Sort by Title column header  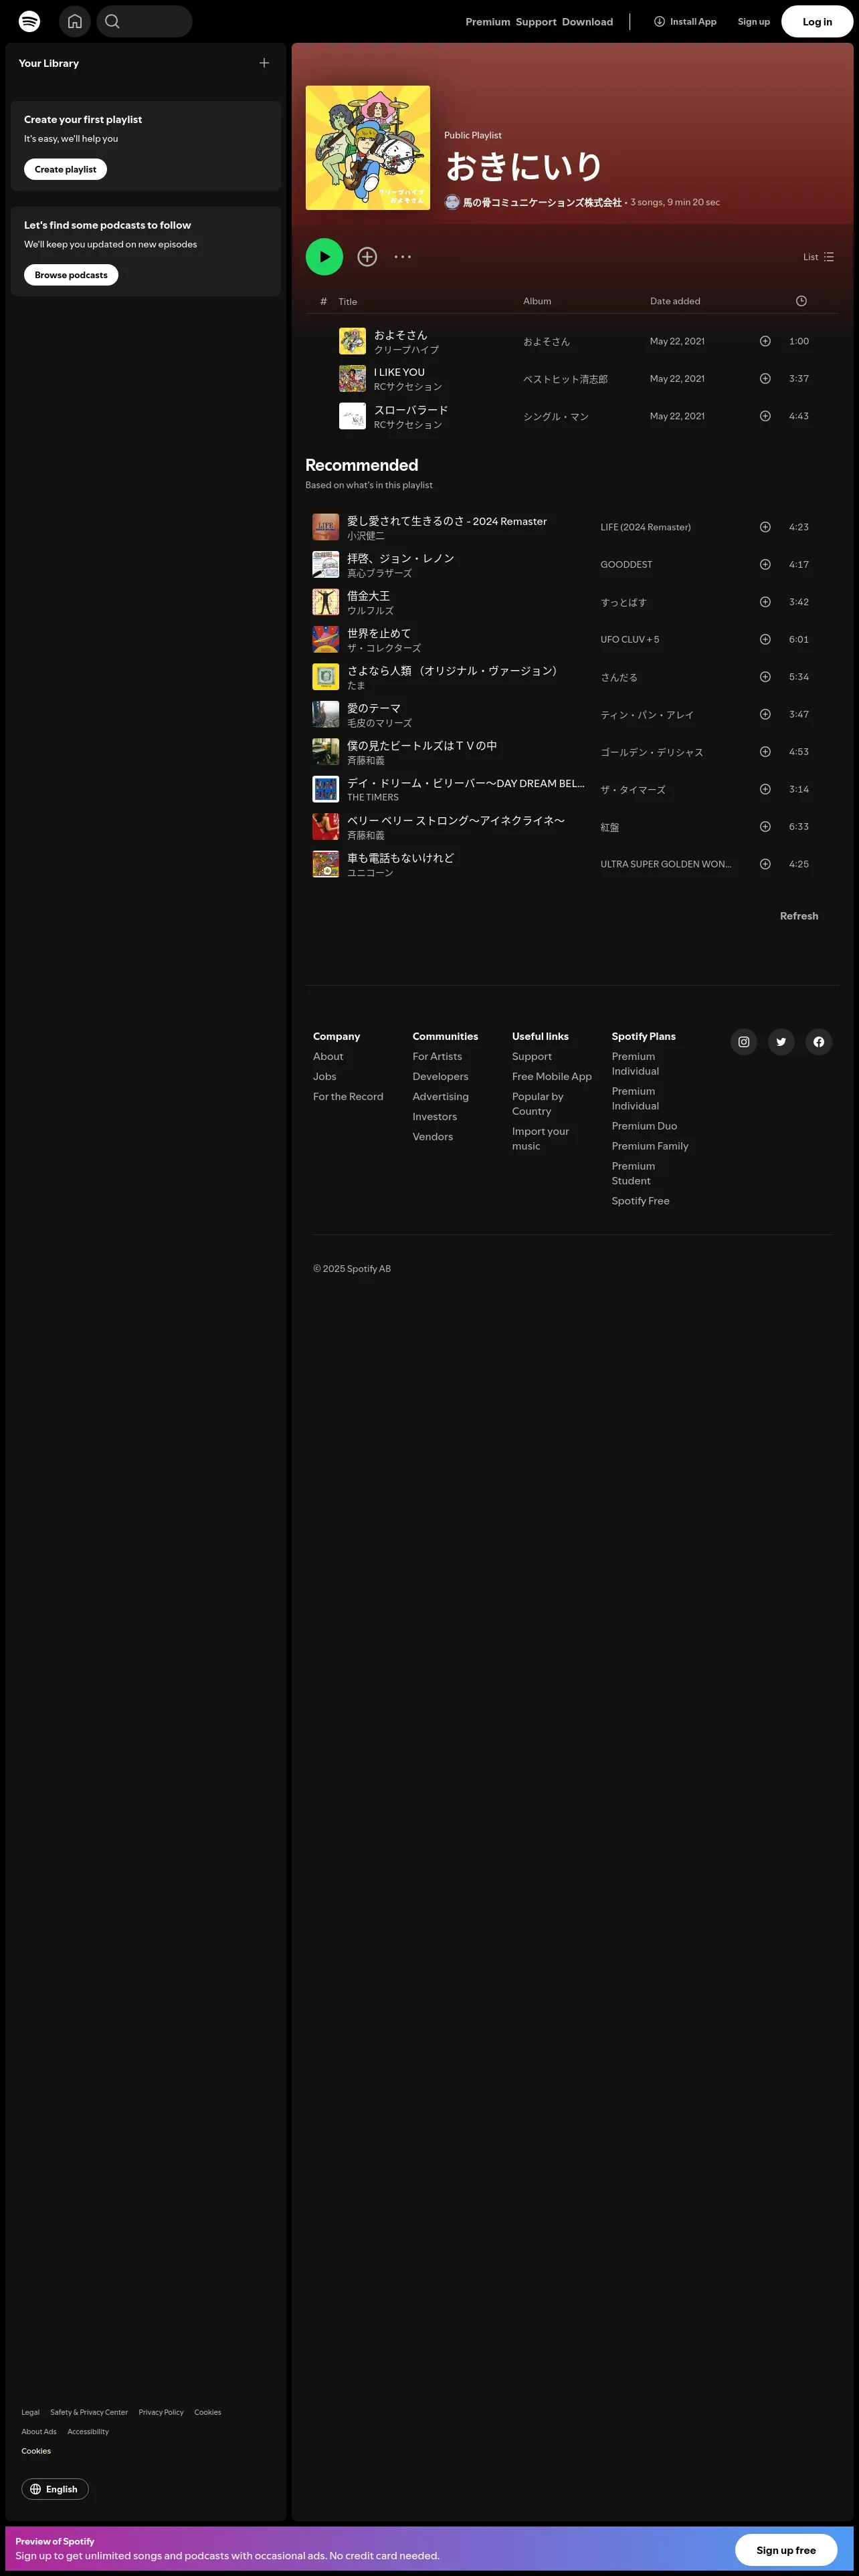347,301
